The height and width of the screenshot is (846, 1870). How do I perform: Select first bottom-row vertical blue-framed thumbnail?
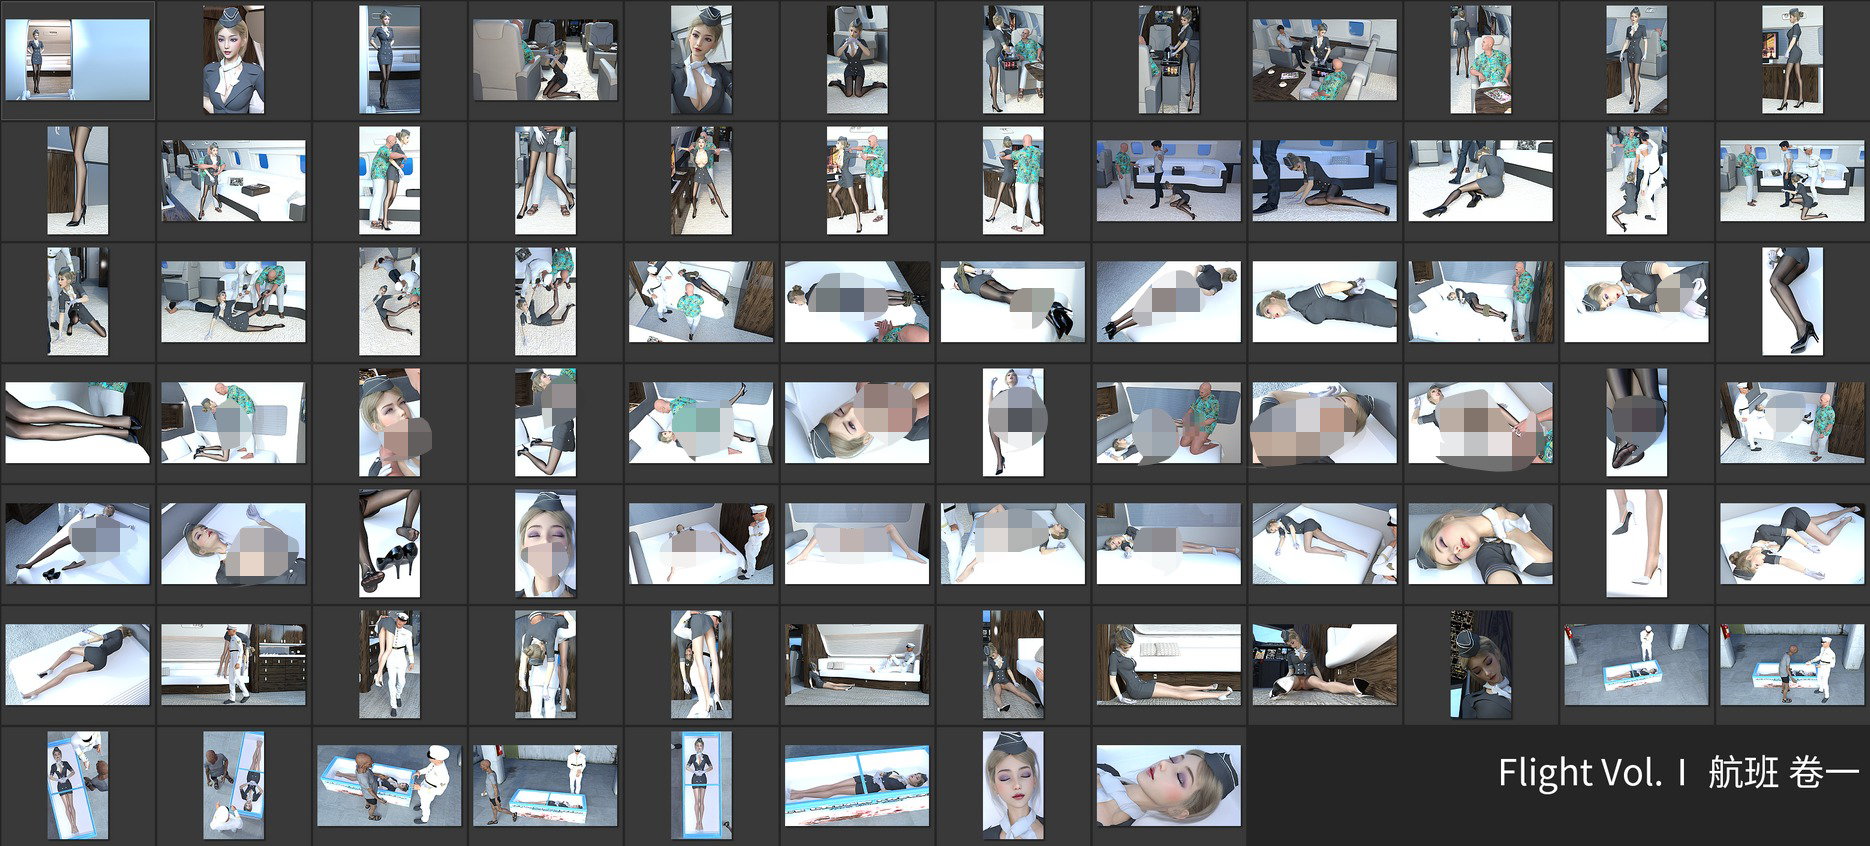[x=77, y=785]
